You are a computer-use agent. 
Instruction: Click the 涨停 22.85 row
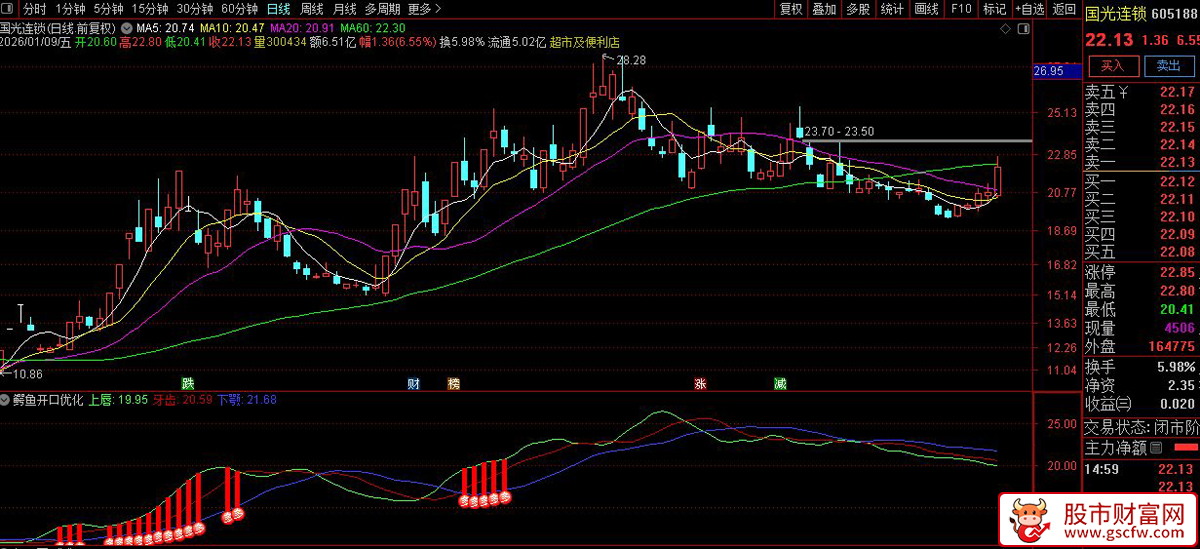point(1141,272)
